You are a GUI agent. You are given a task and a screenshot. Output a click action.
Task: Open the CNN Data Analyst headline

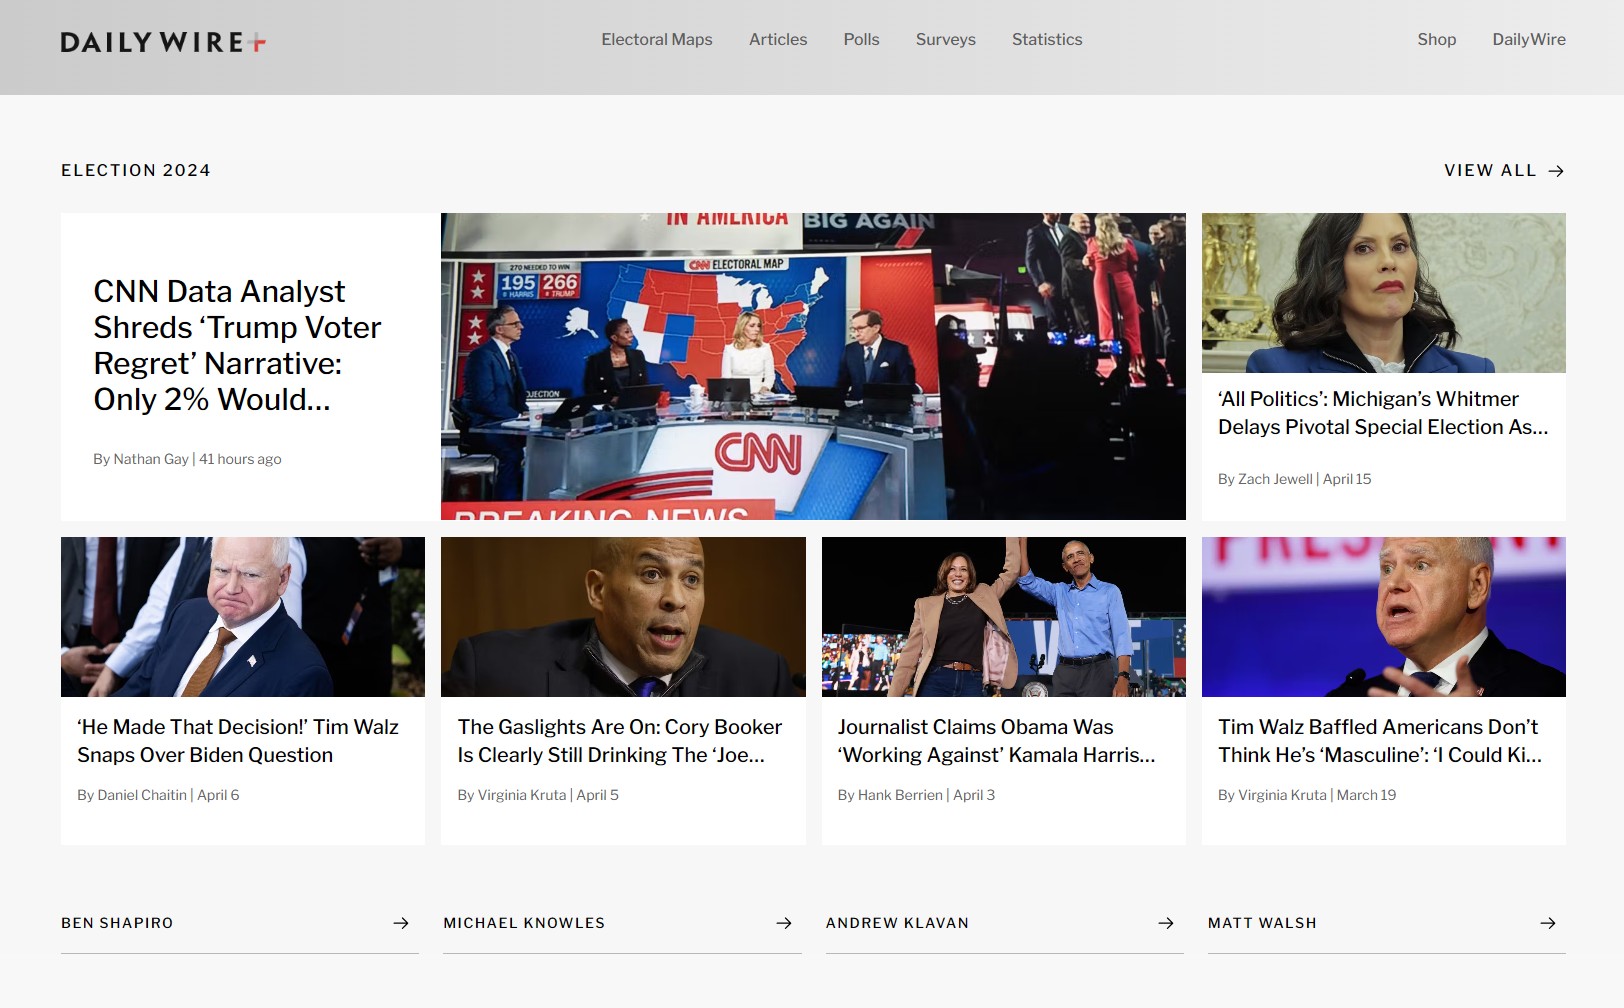coord(237,345)
